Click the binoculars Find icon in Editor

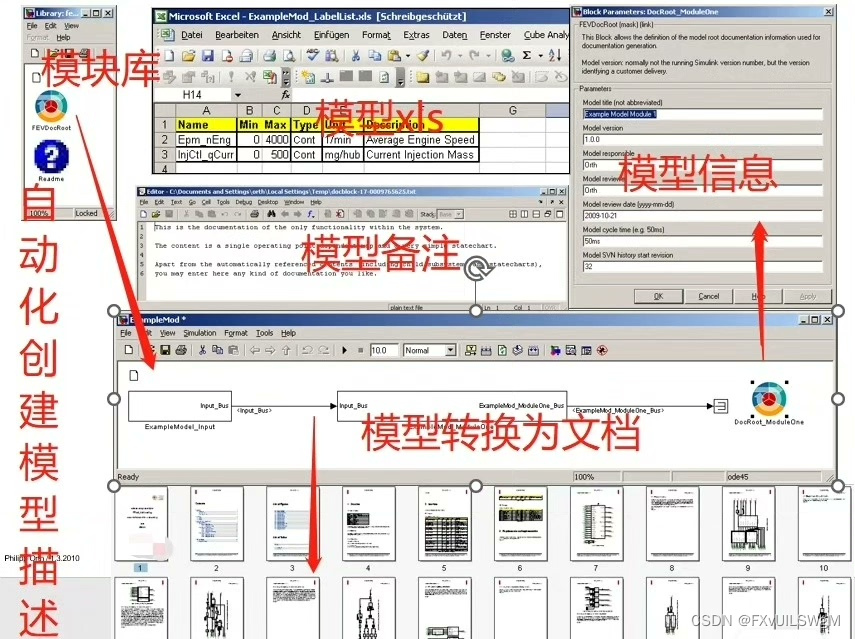271,214
